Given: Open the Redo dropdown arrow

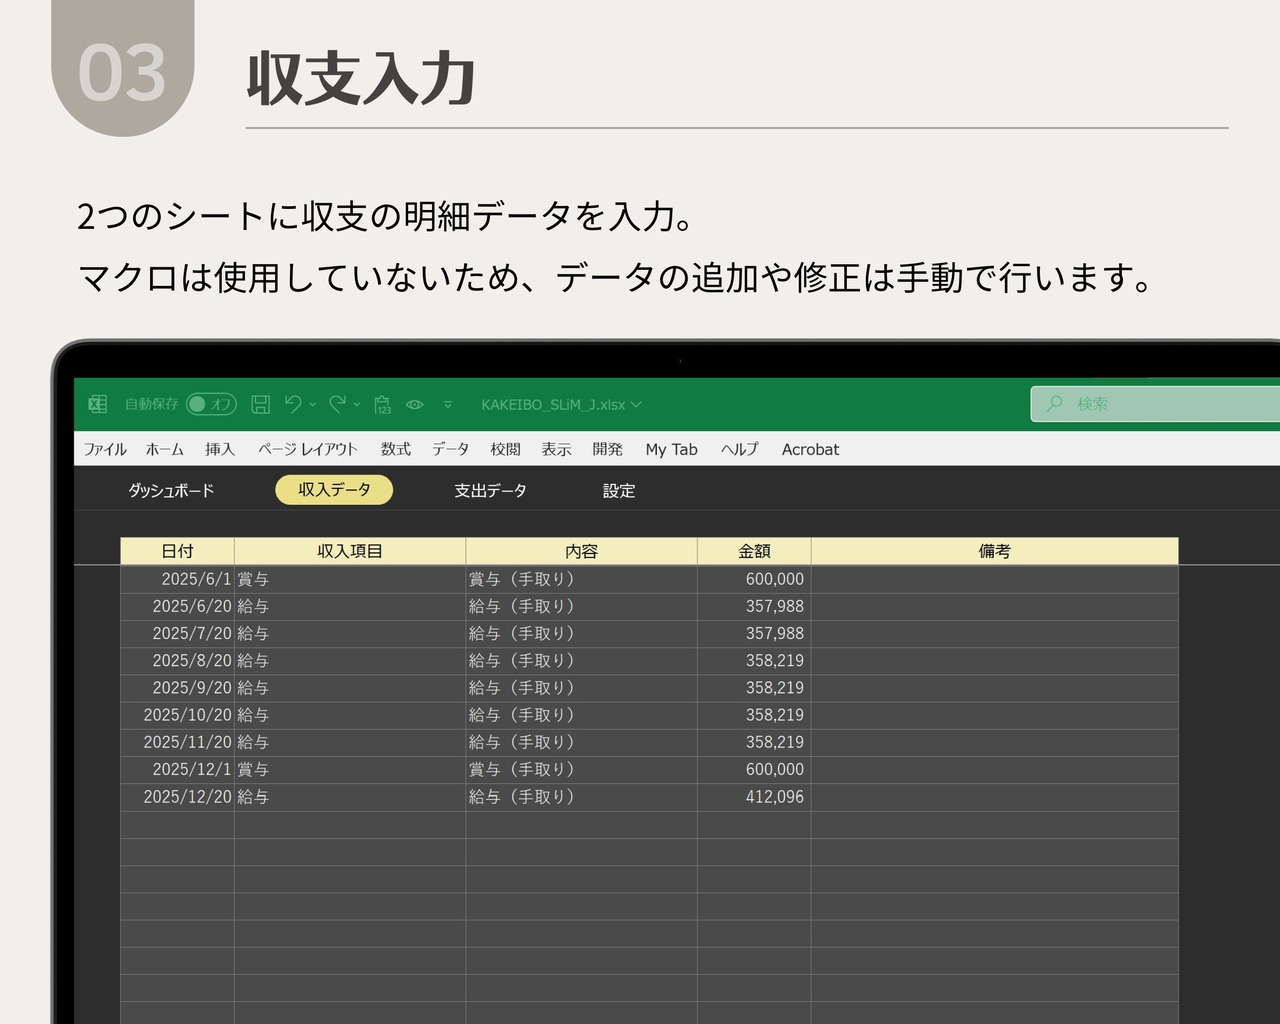Looking at the screenshot, I should (x=356, y=406).
